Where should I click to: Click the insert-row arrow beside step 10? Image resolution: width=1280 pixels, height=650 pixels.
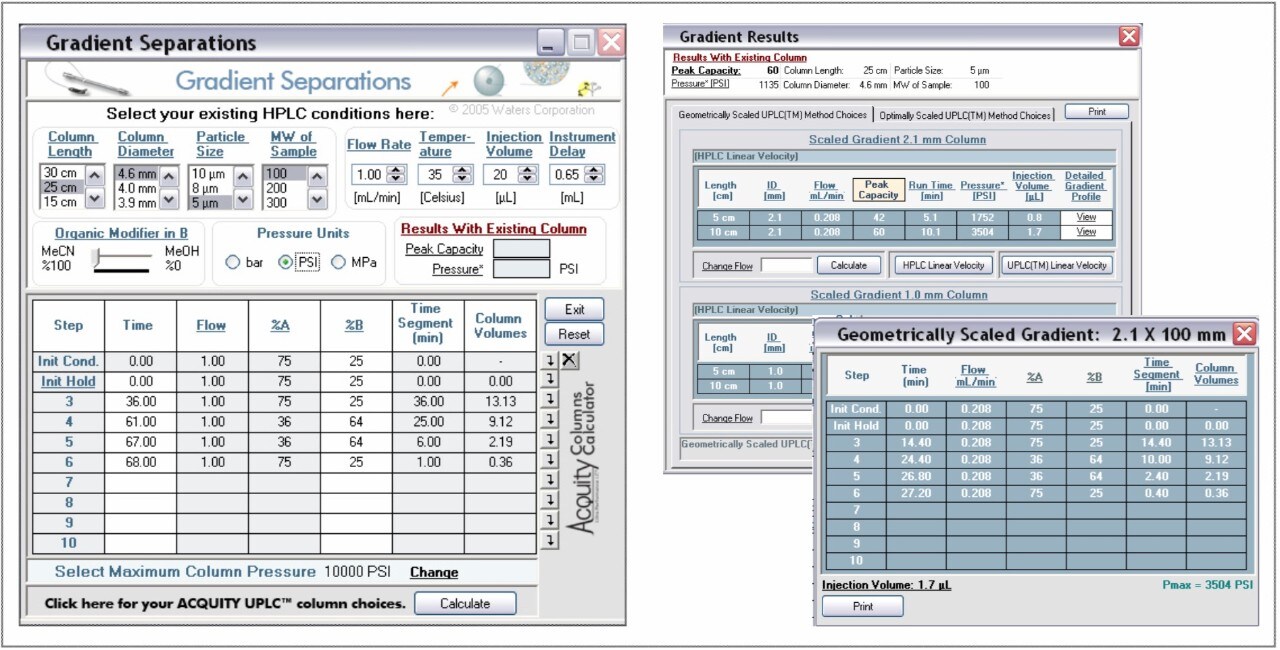pos(550,542)
